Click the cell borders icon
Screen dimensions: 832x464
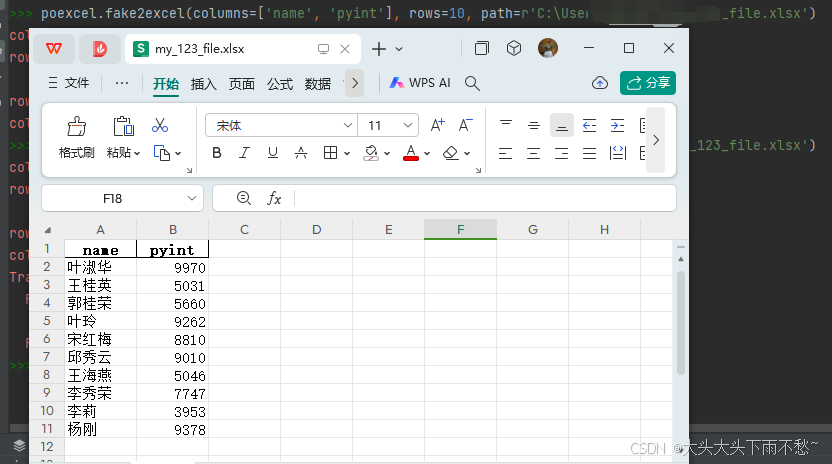click(x=330, y=153)
